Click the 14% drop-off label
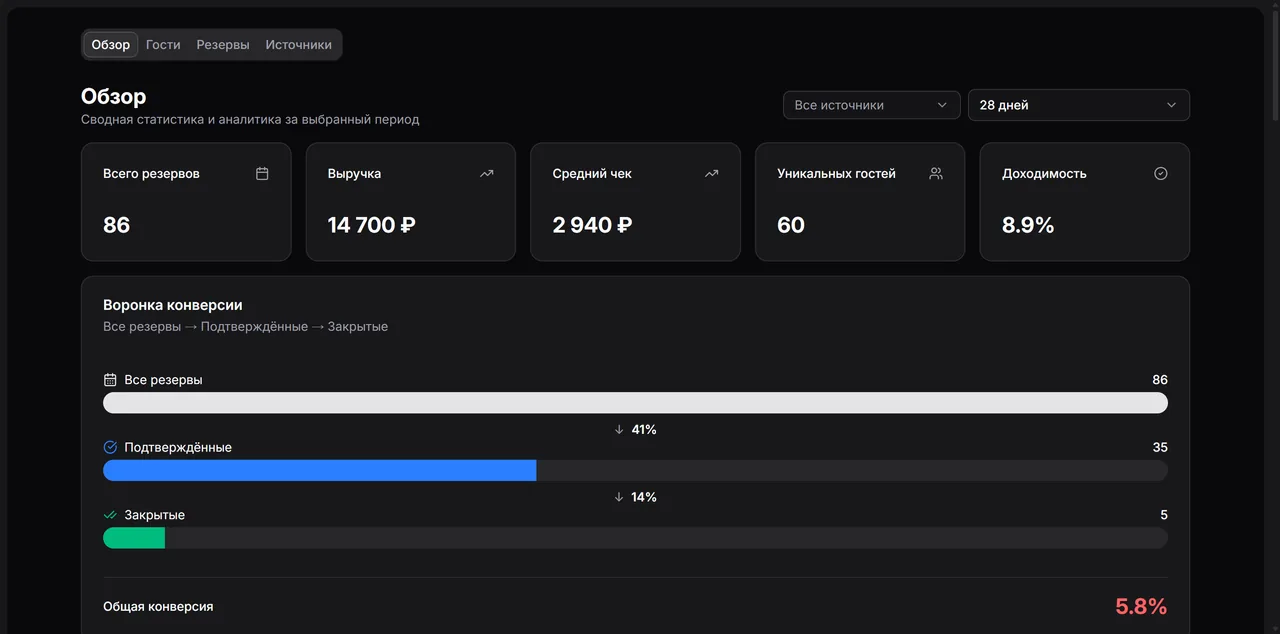Image resolution: width=1280 pixels, height=634 pixels. coord(644,497)
